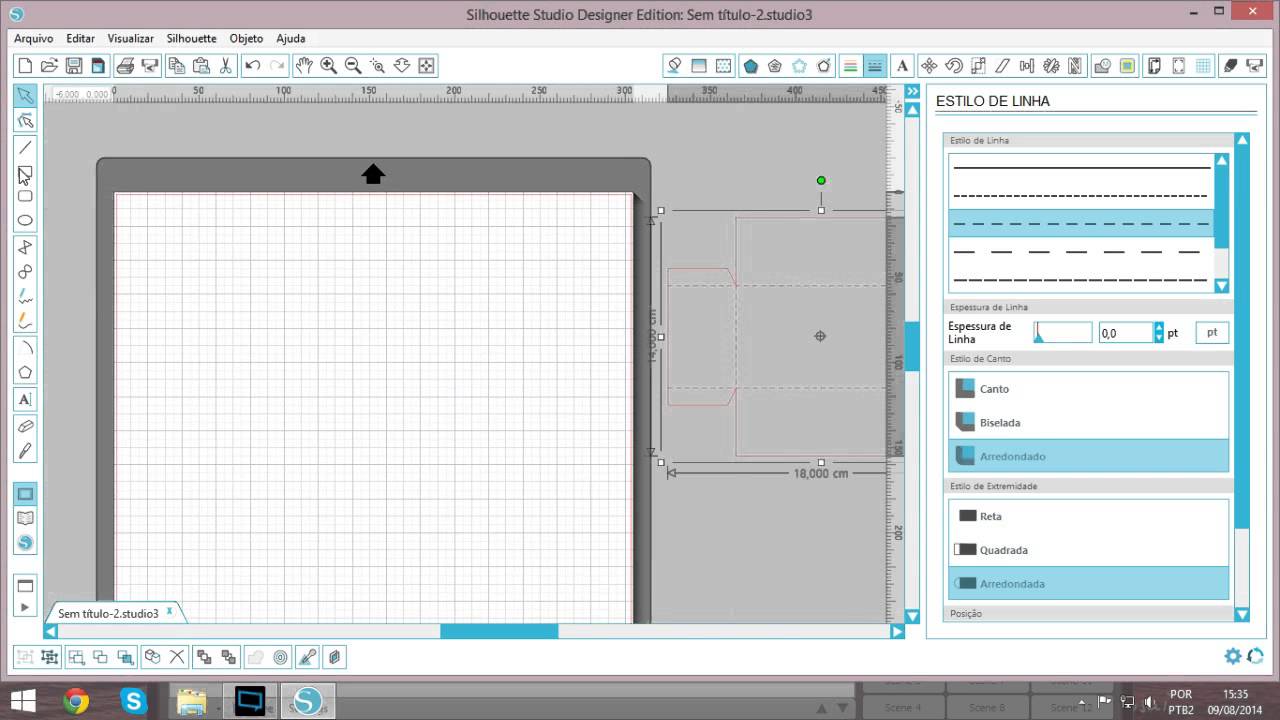Screen dimensions: 1280x720
Task: Select the Reta end cap style
Action: click(x=1088, y=516)
